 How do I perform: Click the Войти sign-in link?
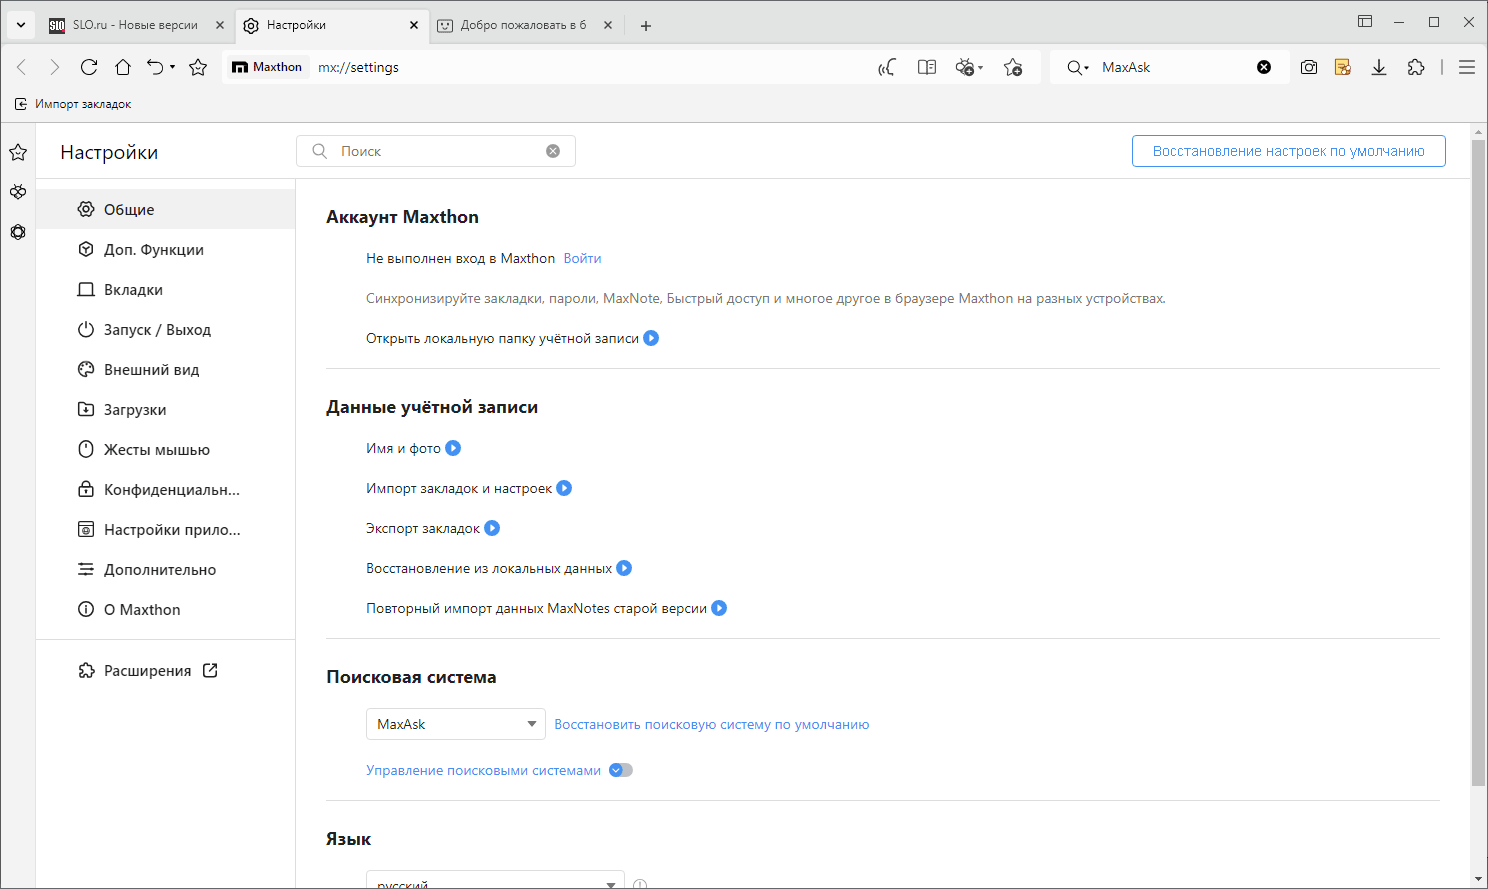(x=582, y=258)
